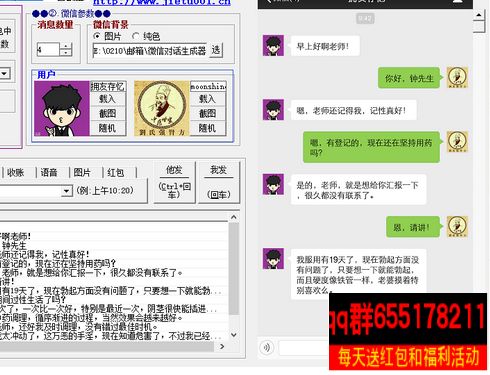Click the sender avatar beside the first chat message
This screenshot has width=490, height=375.
[273, 45]
